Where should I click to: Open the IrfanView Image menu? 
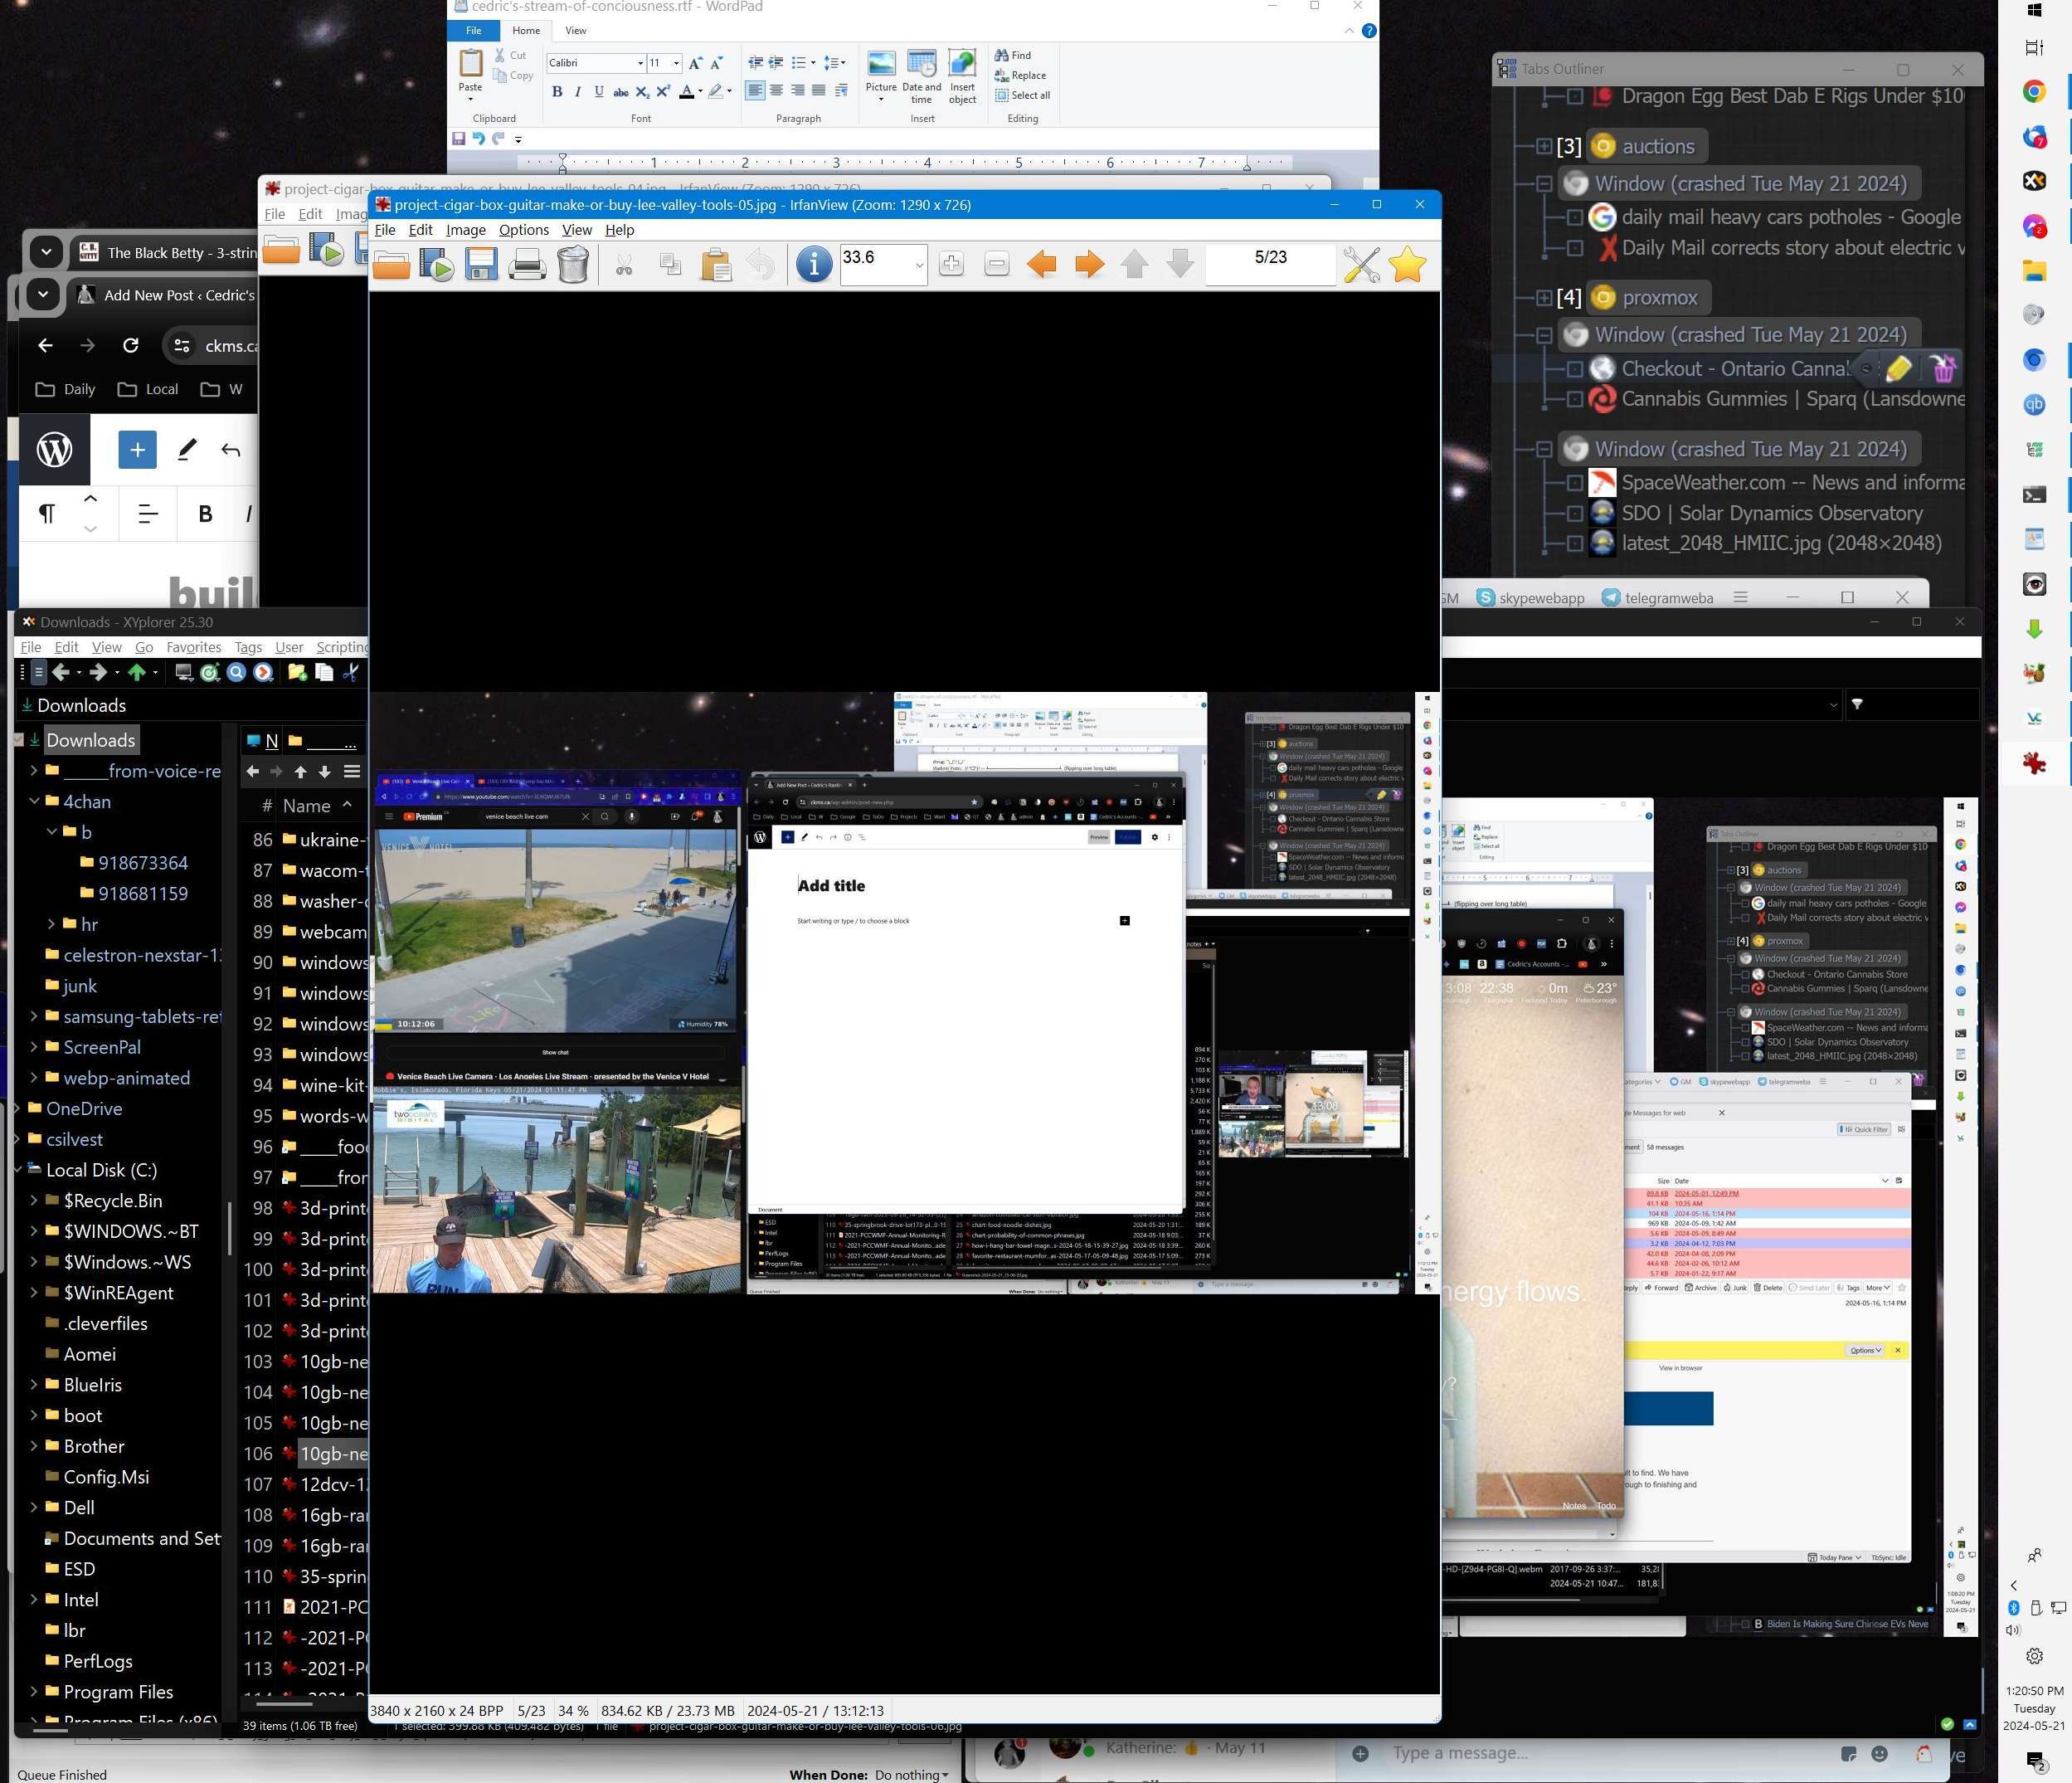pyautogui.click(x=465, y=230)
